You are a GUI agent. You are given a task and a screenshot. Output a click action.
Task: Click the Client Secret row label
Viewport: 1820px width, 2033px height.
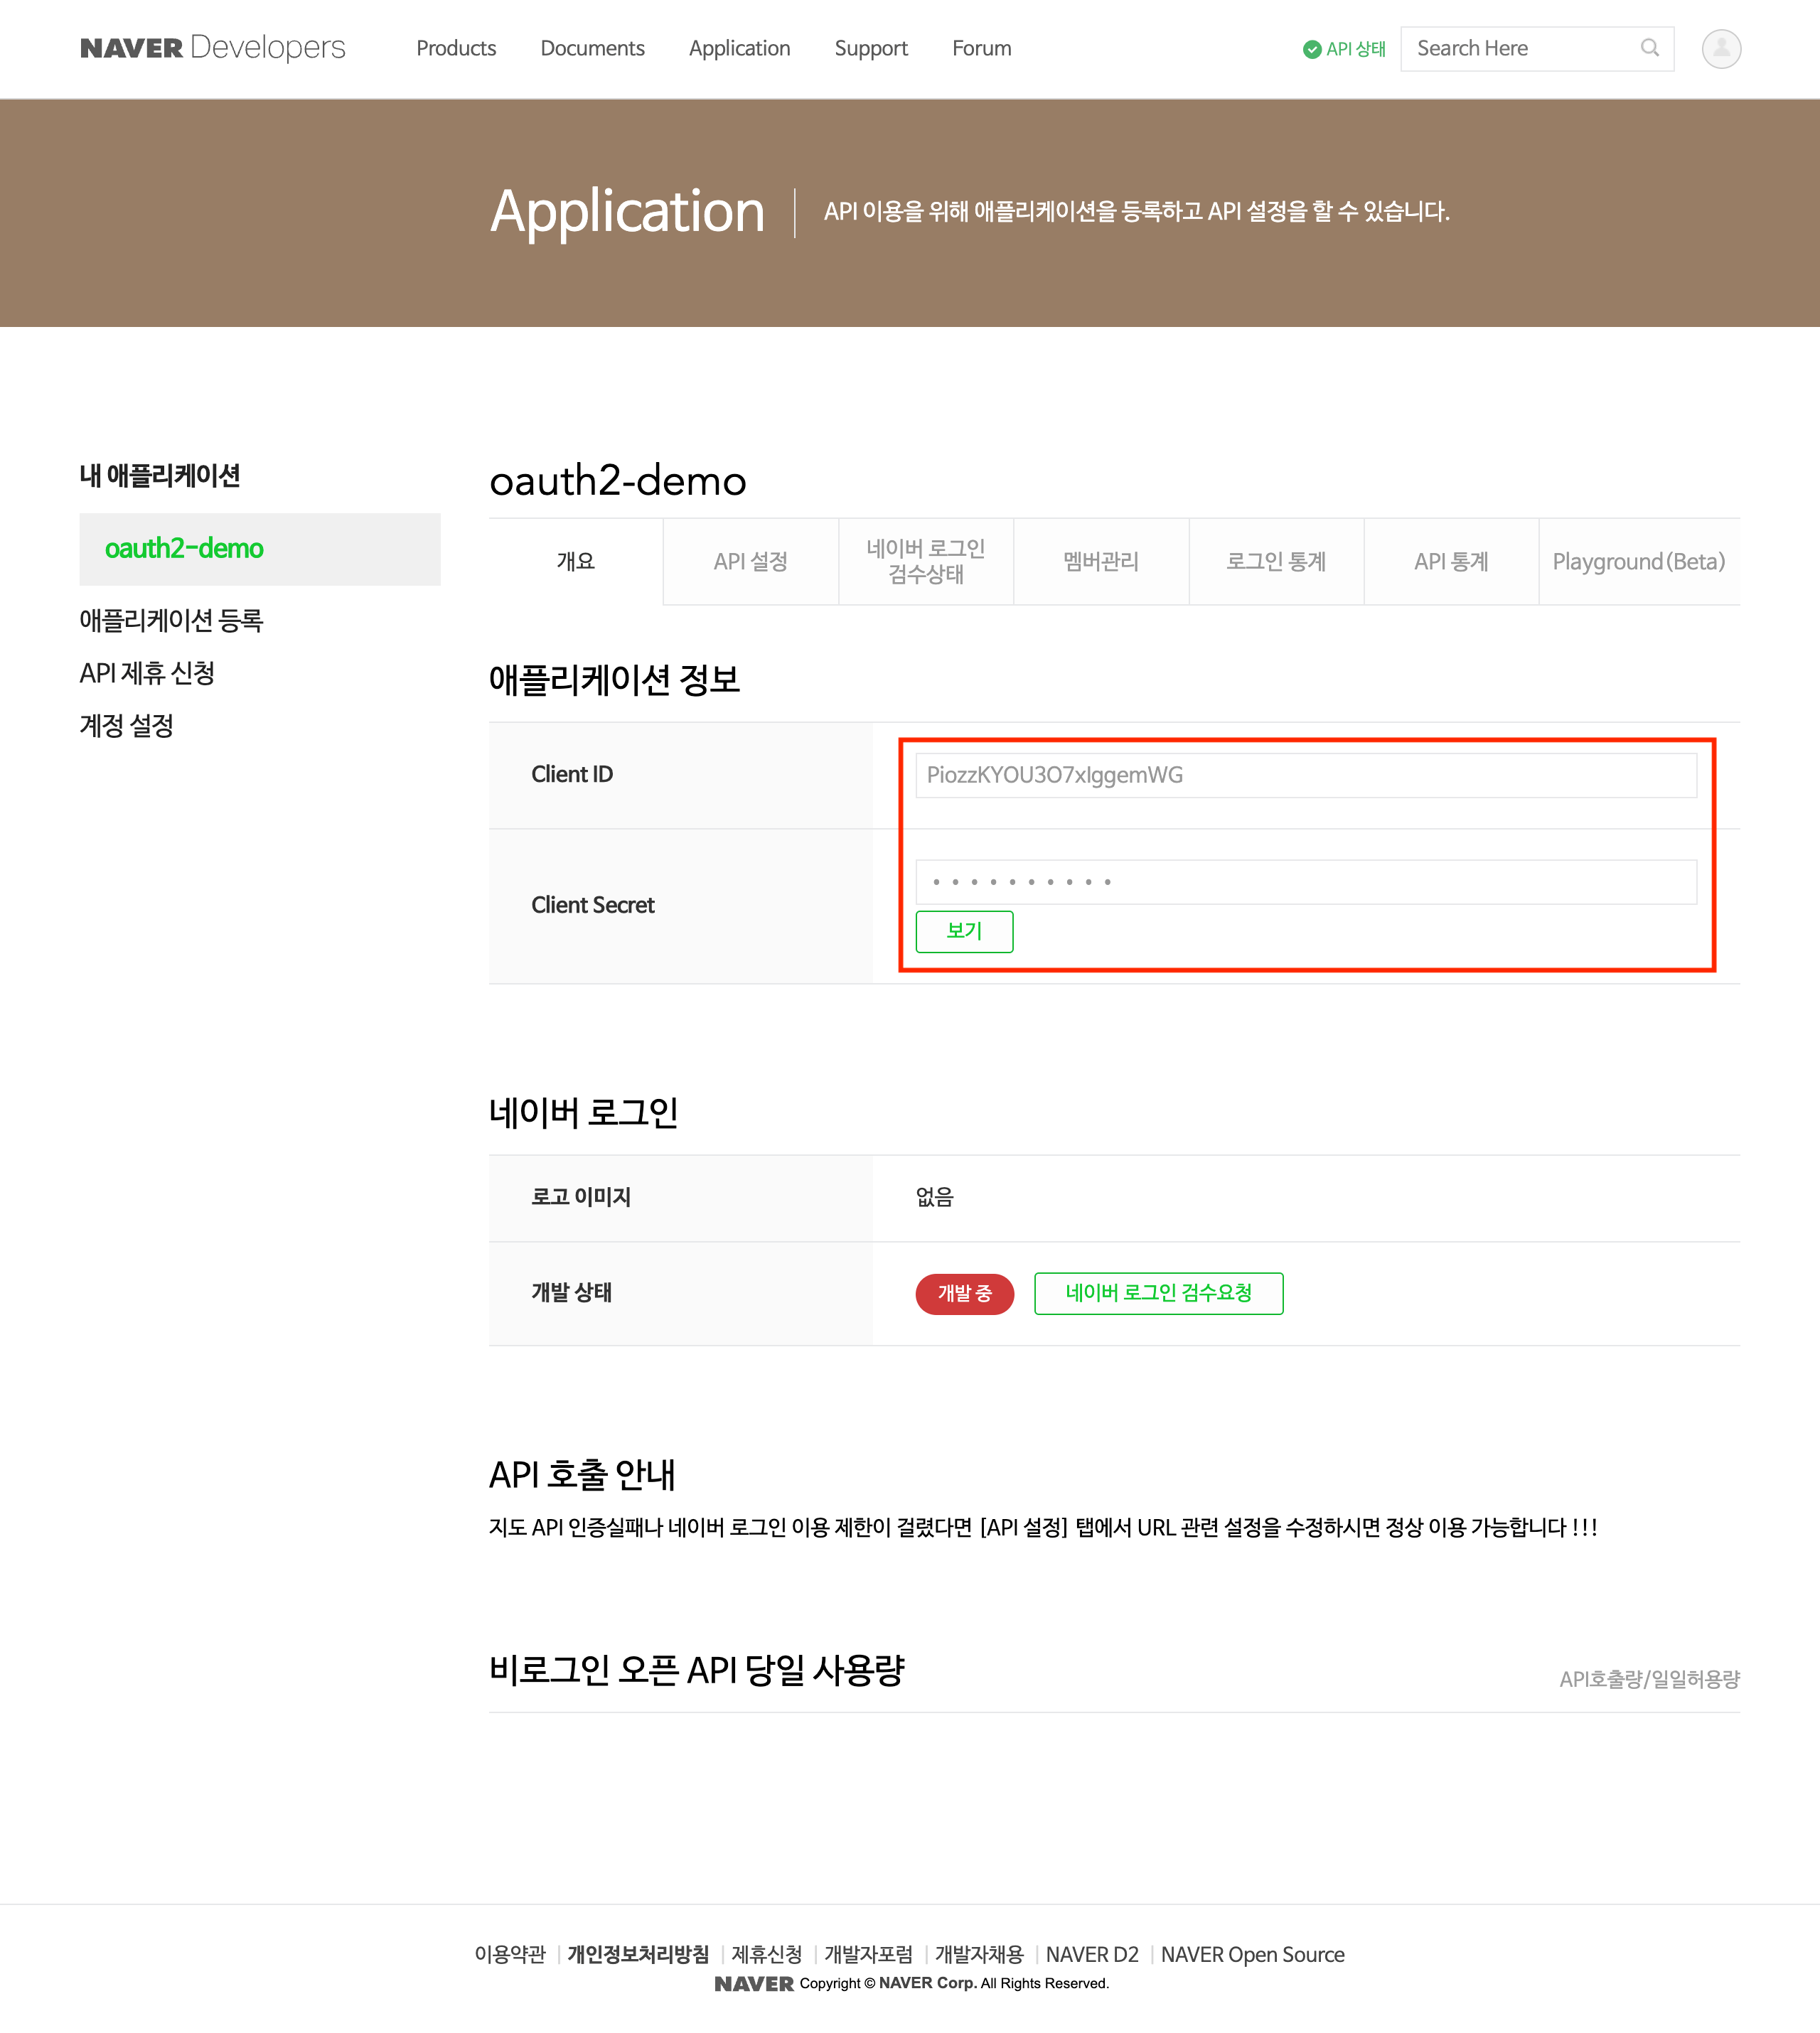tap(593, 905)
